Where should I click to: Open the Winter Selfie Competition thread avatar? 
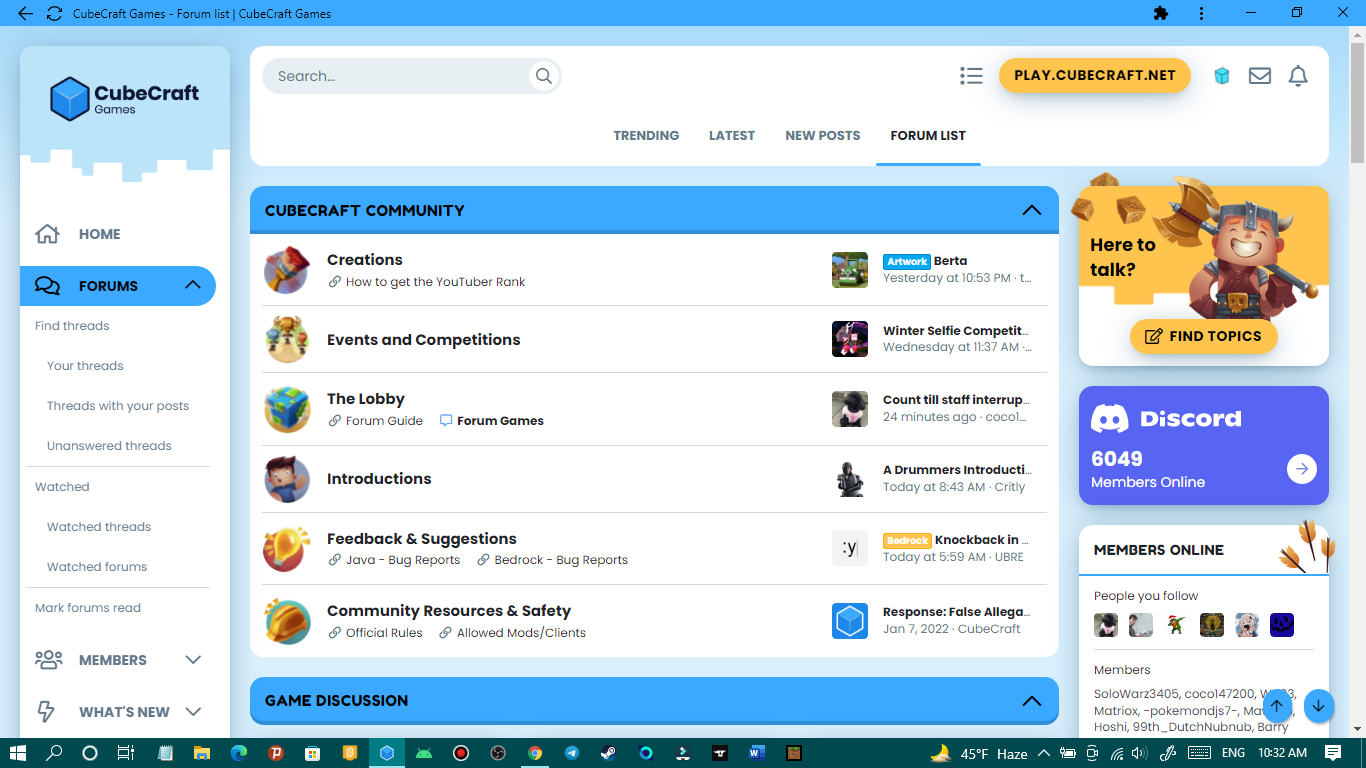pyautogui.click(x=850, y=339)
